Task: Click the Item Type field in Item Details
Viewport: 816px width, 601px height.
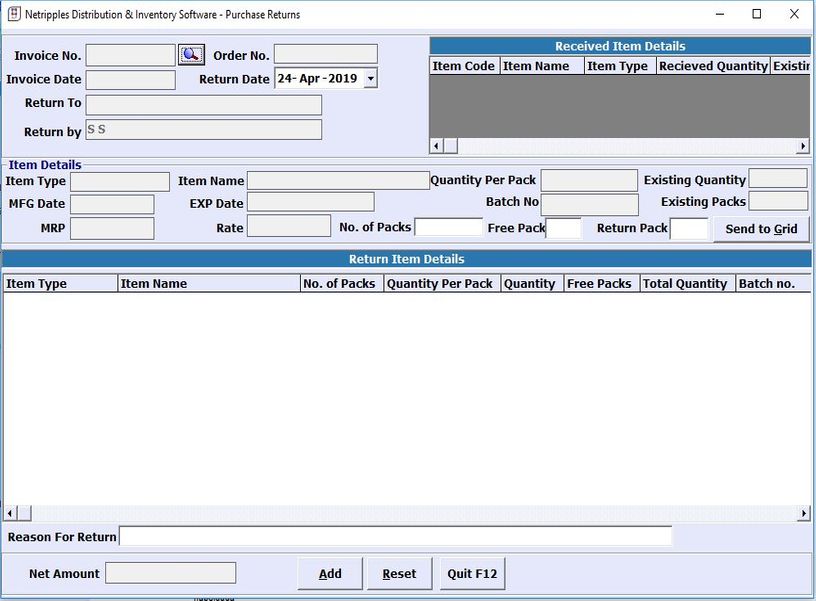Action: click(x=120, y=182)
